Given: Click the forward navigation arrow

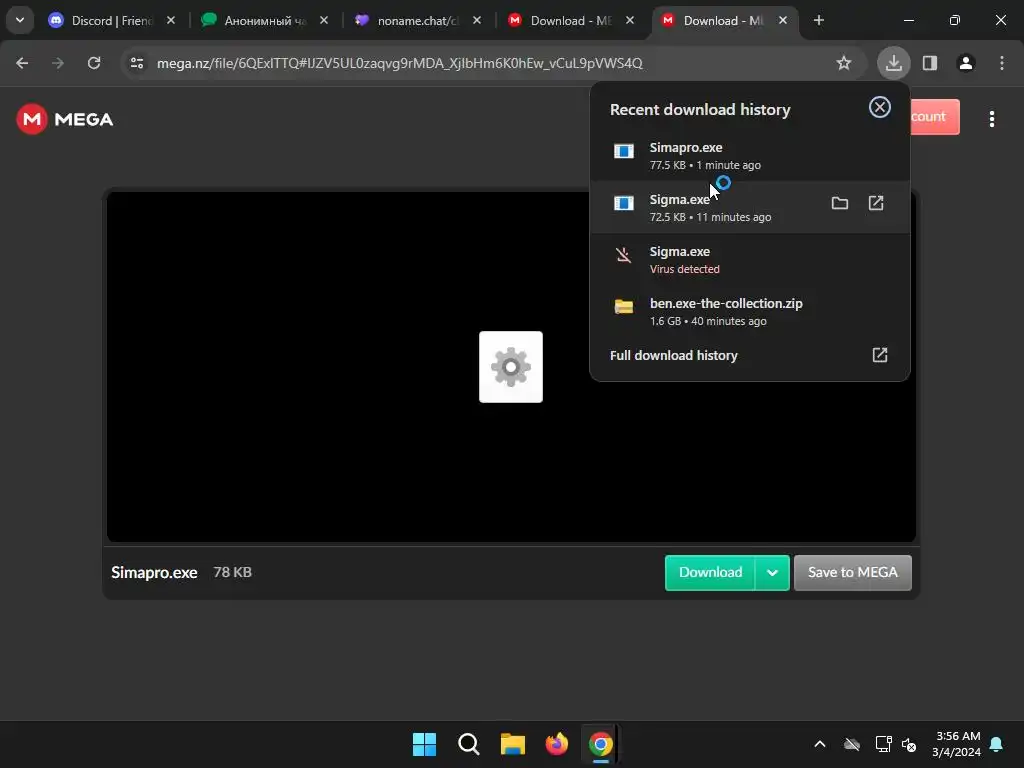Looking at the screenshot, I should click(58, 63).
